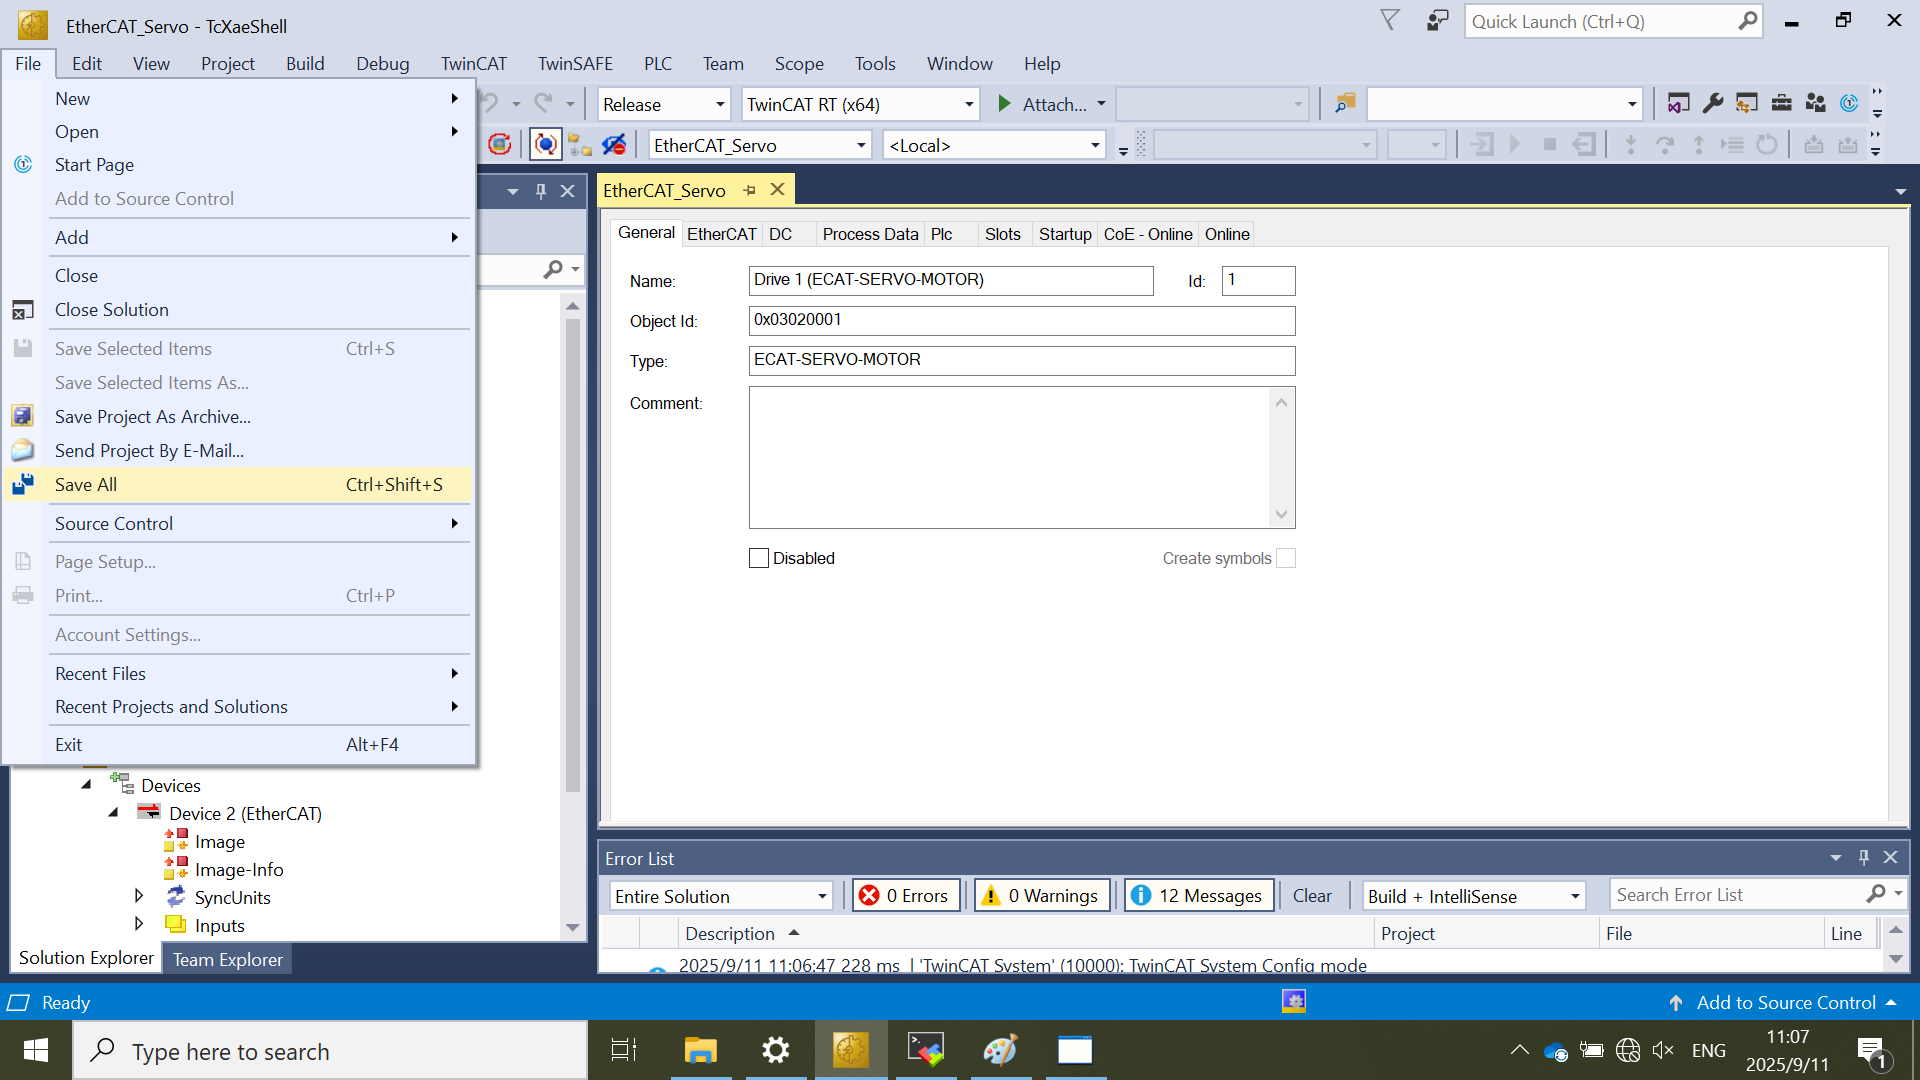1920x1080 pixels.
Task: Open Properties window via wrench icon
Action: click(1712, 104)
